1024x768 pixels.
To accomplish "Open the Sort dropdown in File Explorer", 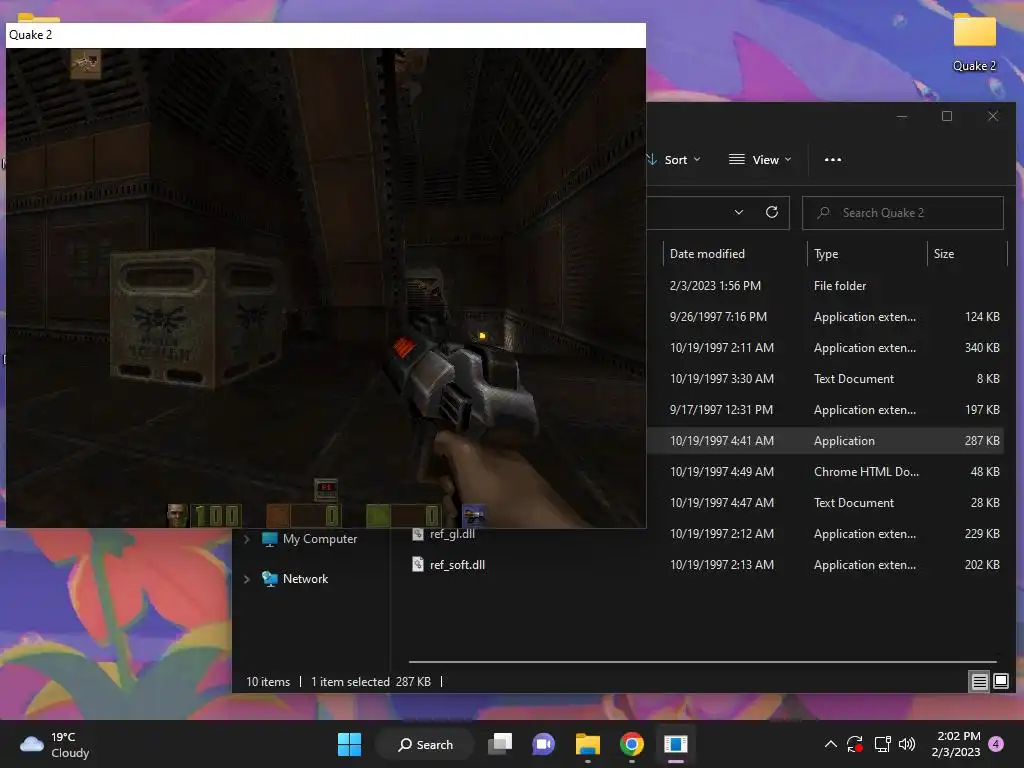I will [674, 160].
